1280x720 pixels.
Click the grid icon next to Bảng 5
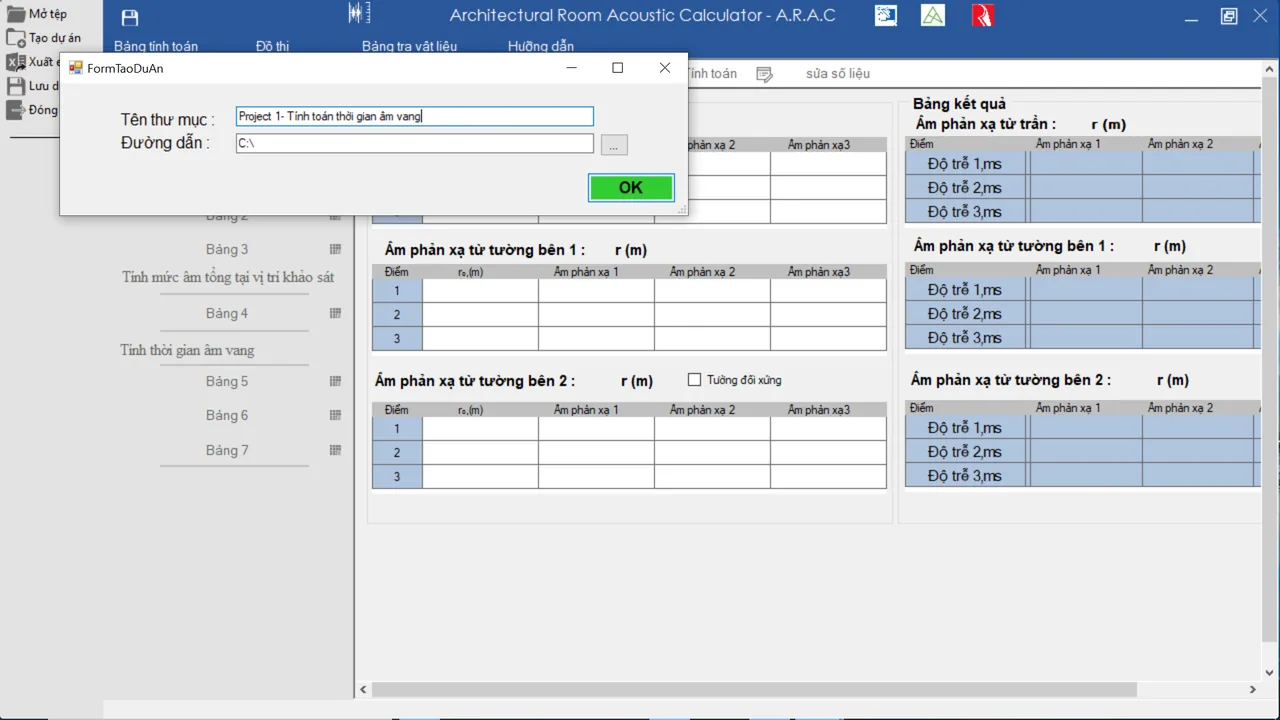[x=336, y=381]
